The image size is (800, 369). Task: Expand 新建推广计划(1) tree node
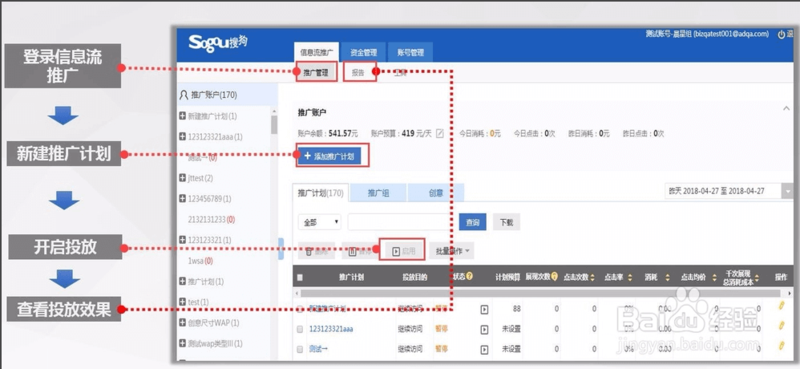tap(183, 116)
